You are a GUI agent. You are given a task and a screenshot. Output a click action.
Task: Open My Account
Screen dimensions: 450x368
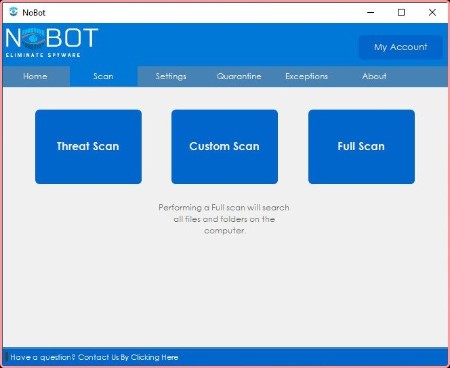tap(401, 47)
